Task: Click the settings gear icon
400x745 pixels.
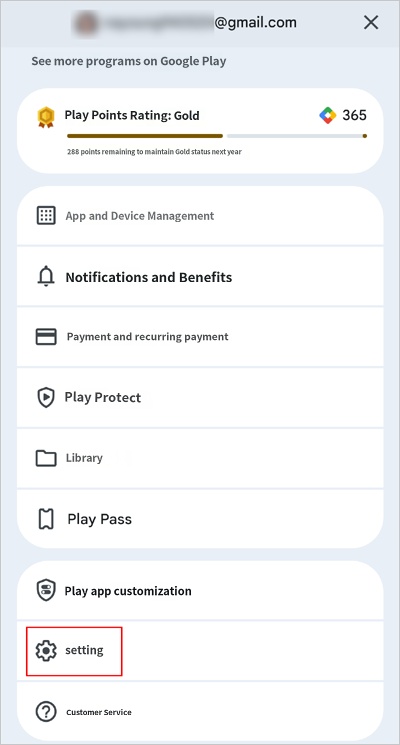Action: [x=46, y=650]
